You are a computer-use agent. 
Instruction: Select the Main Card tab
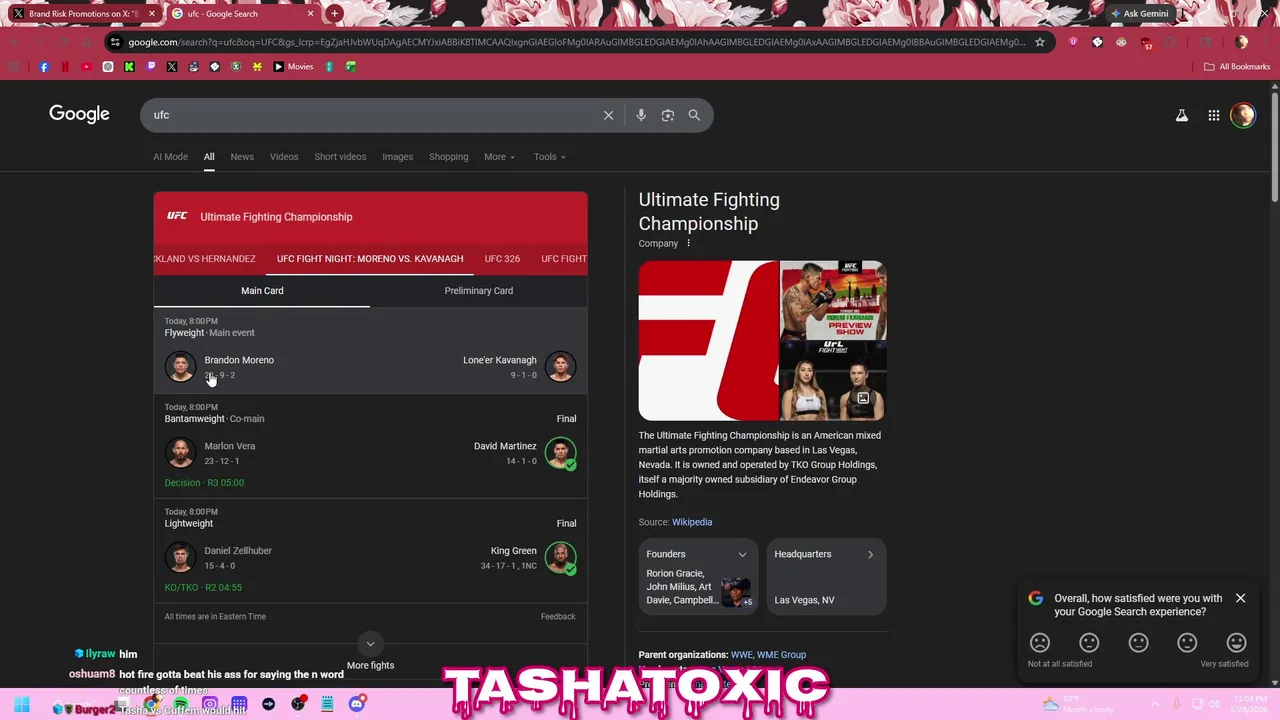[x=262, y=291]
